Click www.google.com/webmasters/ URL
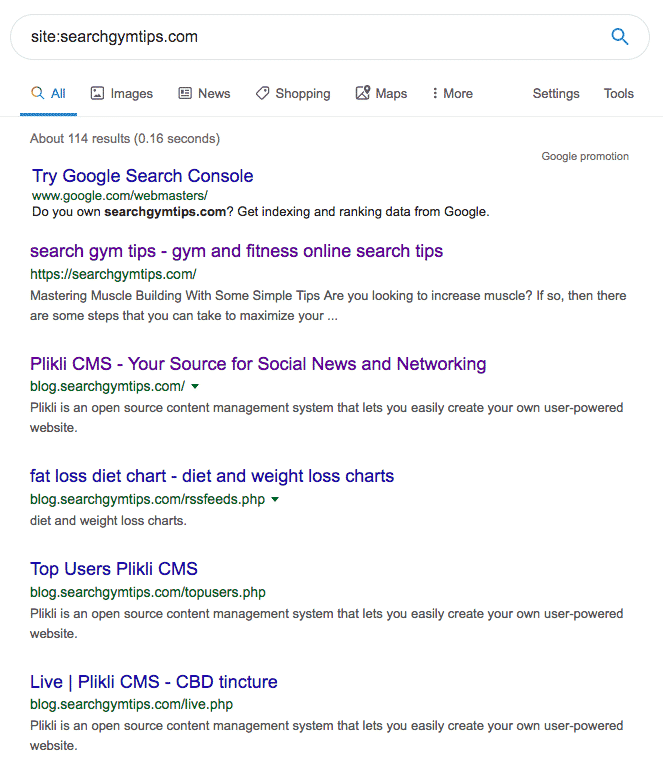Screen dimensions: 663x764 (120, 196)
